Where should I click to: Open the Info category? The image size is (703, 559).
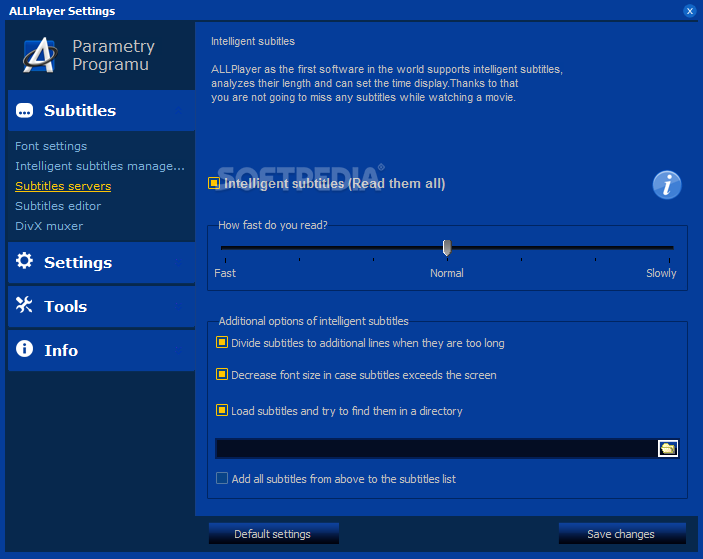[101, 351]
